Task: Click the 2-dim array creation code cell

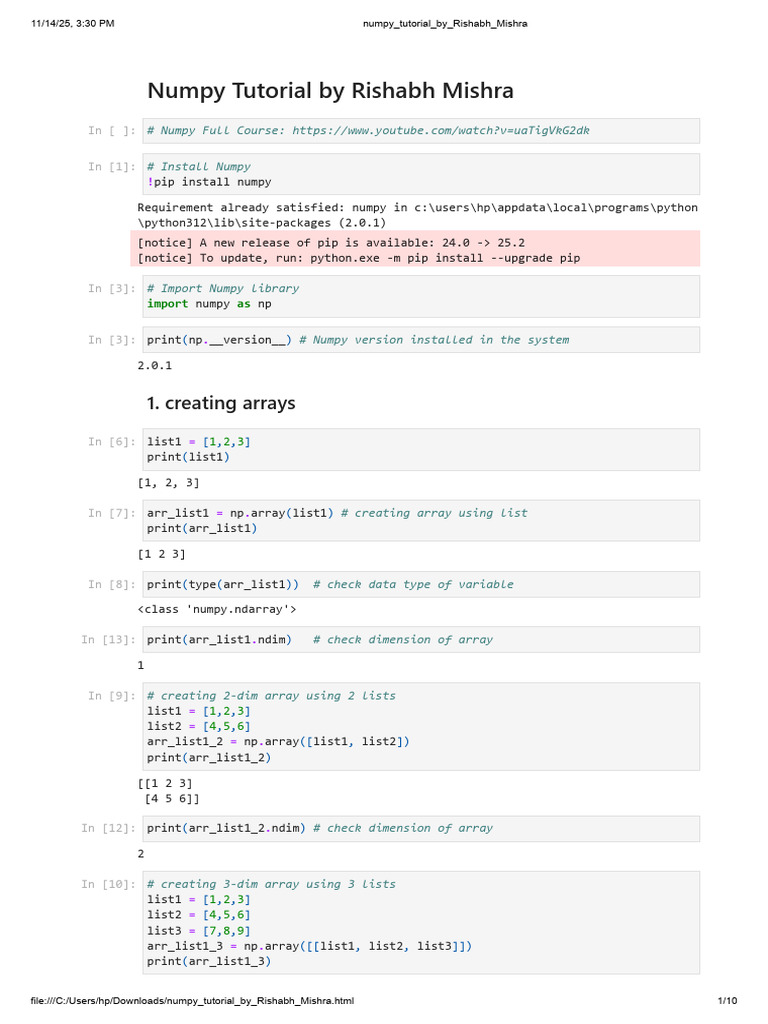Action: pyautogui.click(x=418, y=726)
